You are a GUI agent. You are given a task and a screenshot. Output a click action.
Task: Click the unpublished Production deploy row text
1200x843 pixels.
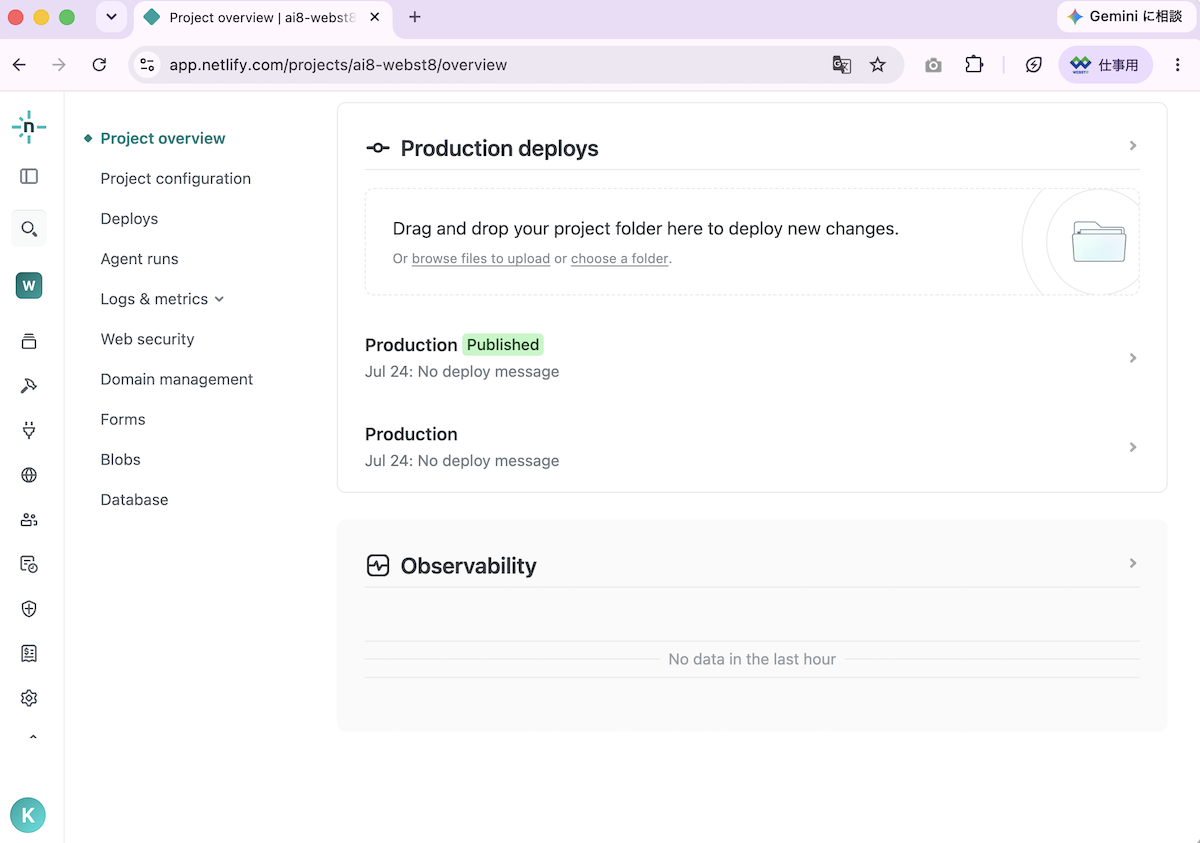coord(462,447)
